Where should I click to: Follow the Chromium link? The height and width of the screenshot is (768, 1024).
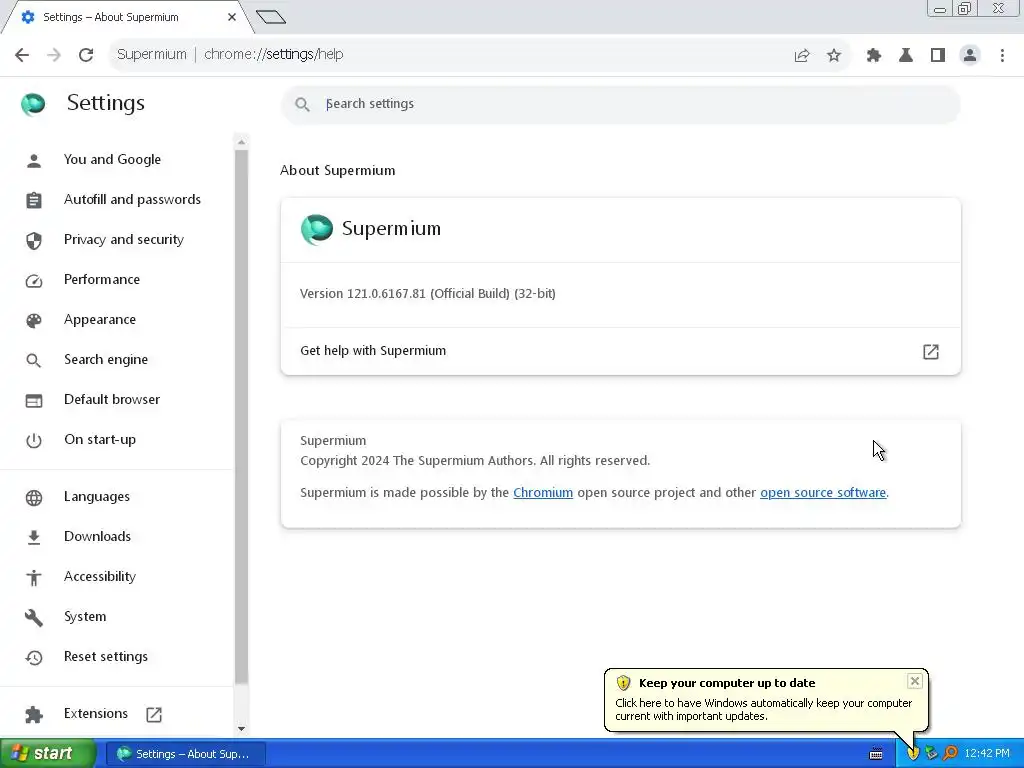tap(543, 492)
